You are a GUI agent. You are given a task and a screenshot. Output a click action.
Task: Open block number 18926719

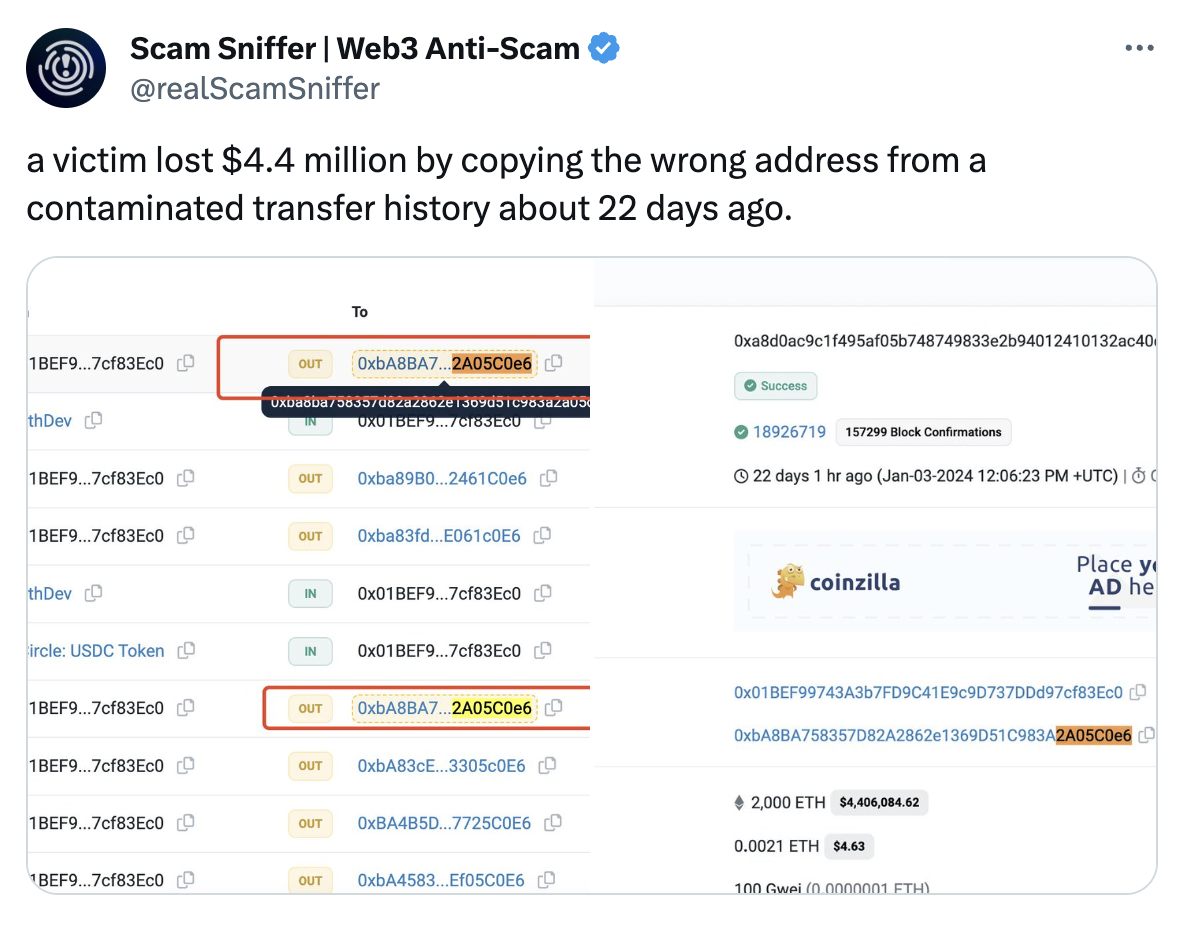(789, 432)
